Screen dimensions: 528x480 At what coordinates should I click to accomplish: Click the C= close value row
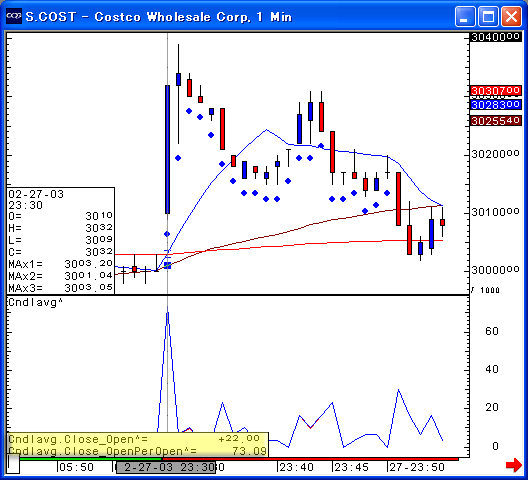(x=61, y=252)
